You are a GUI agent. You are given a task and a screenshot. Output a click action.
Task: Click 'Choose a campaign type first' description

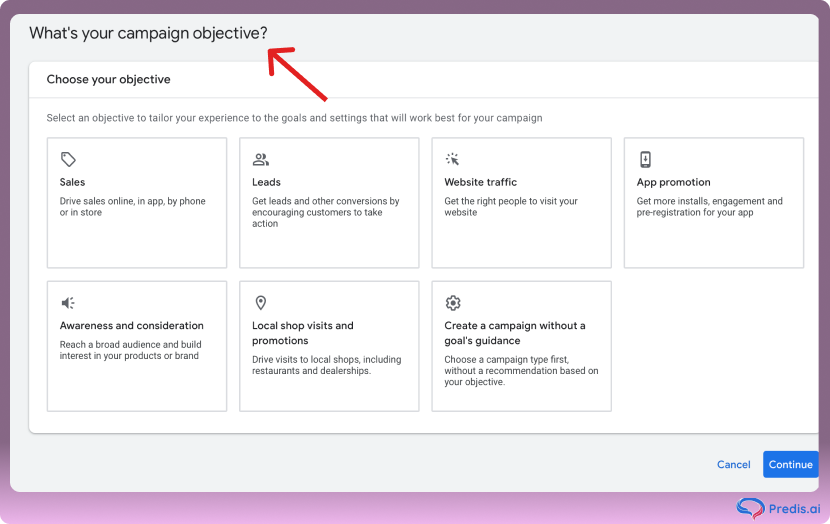[521, 371]
